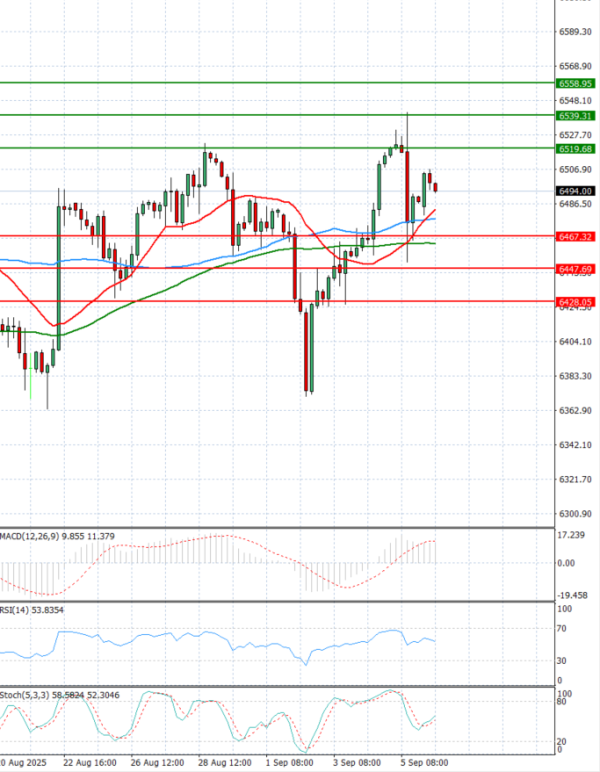Click the 6486.50 price scale value

575,204
